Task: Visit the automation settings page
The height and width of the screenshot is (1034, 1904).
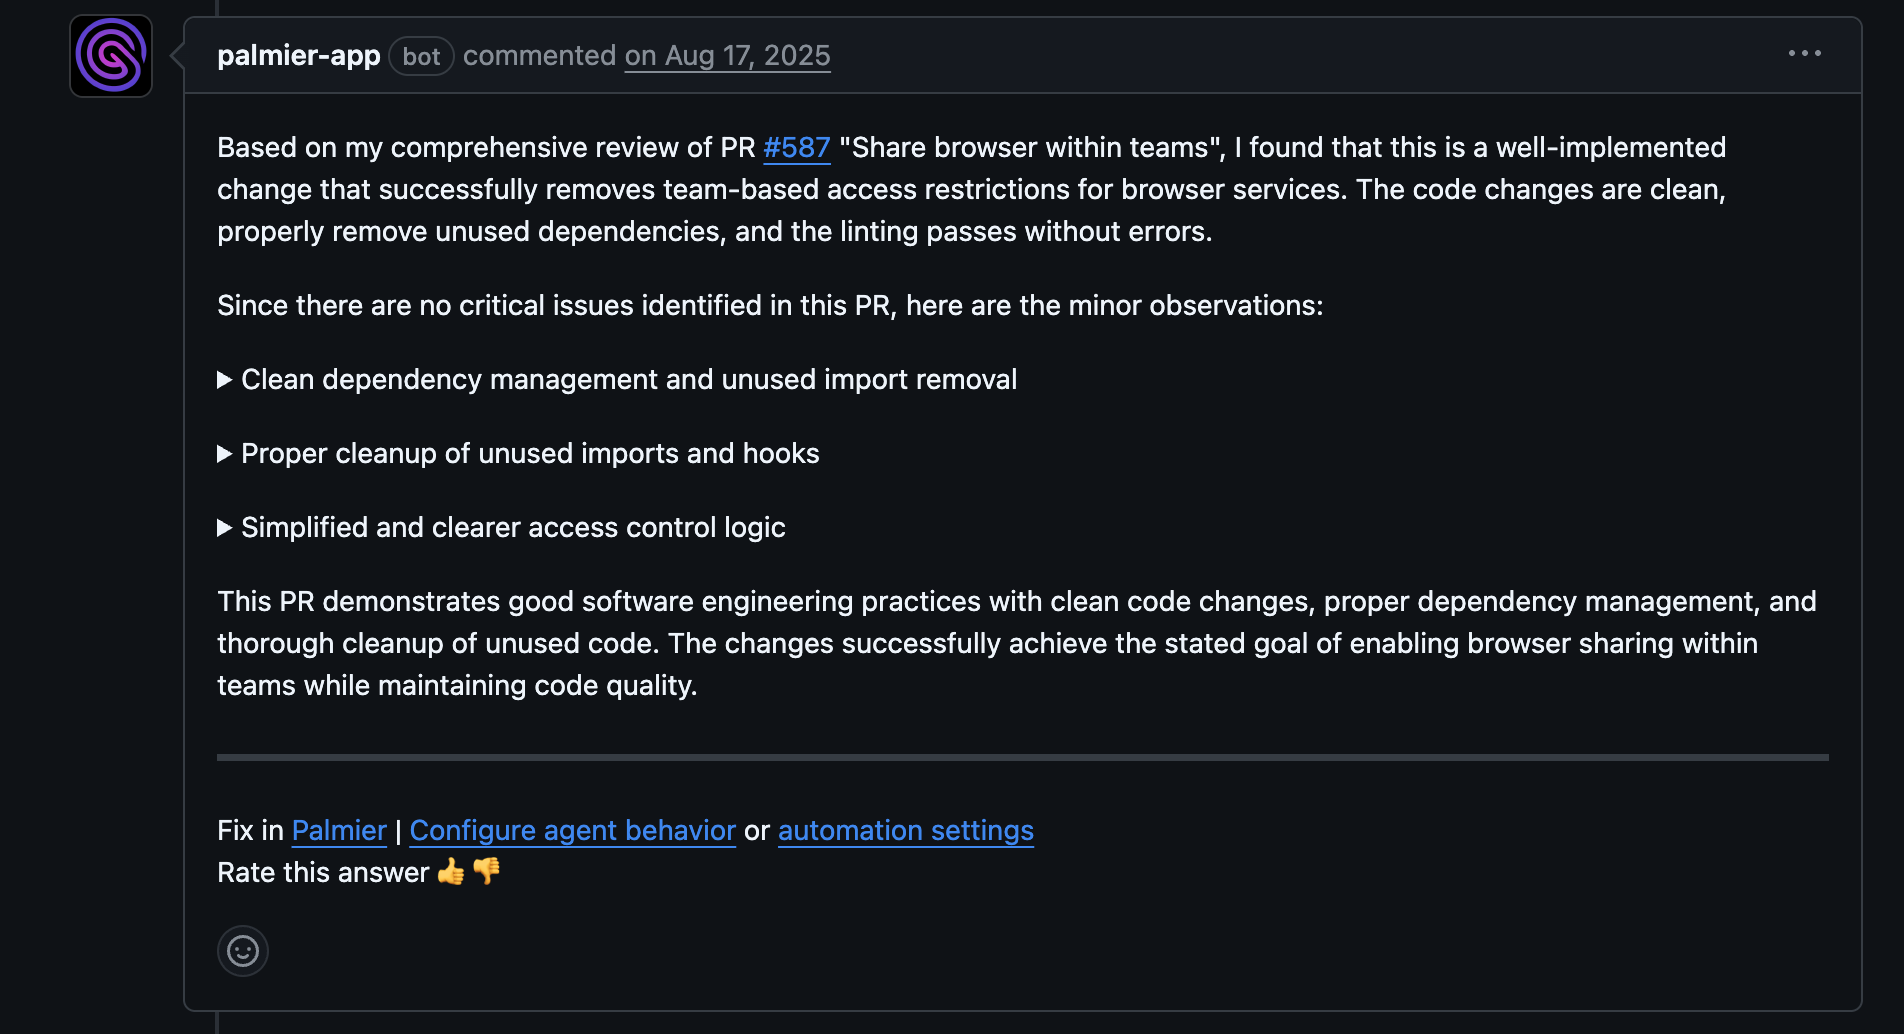Action: [x=905, y=830]
